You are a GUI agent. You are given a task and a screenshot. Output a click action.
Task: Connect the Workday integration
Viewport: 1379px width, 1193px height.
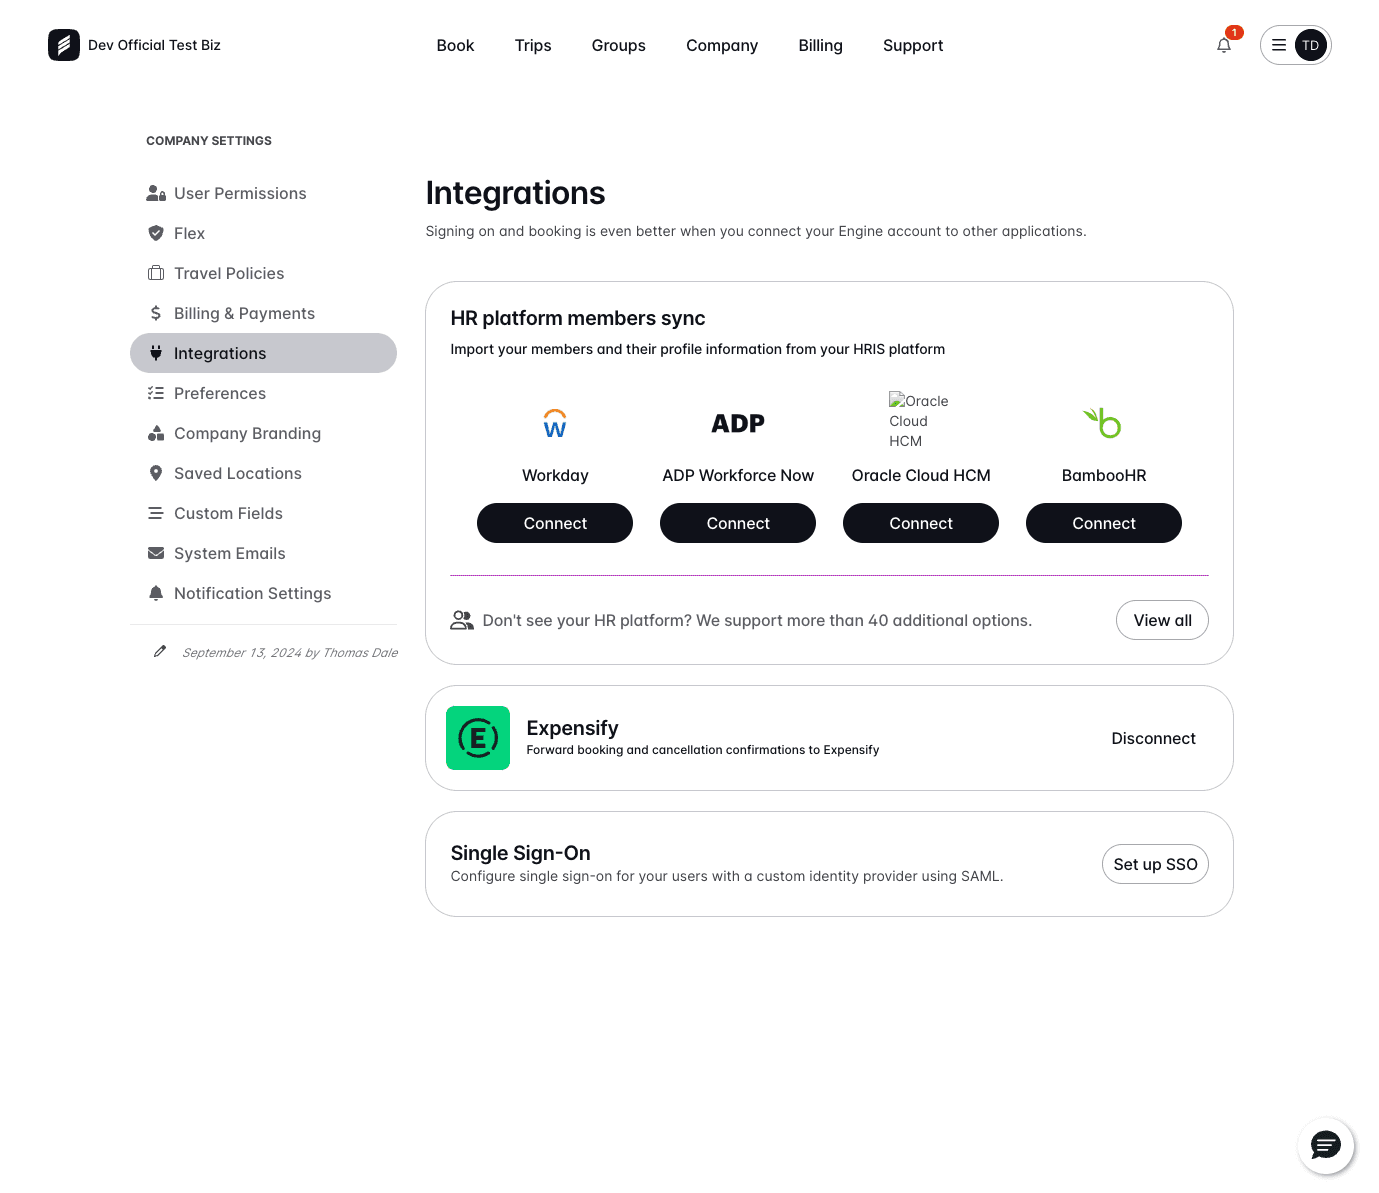(555, 523)
